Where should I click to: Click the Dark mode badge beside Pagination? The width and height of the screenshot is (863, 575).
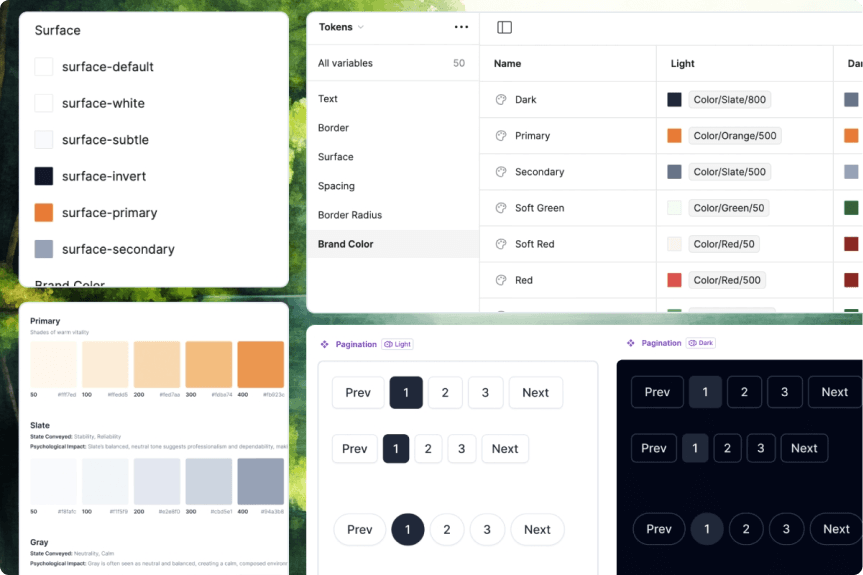pos(701,343)
